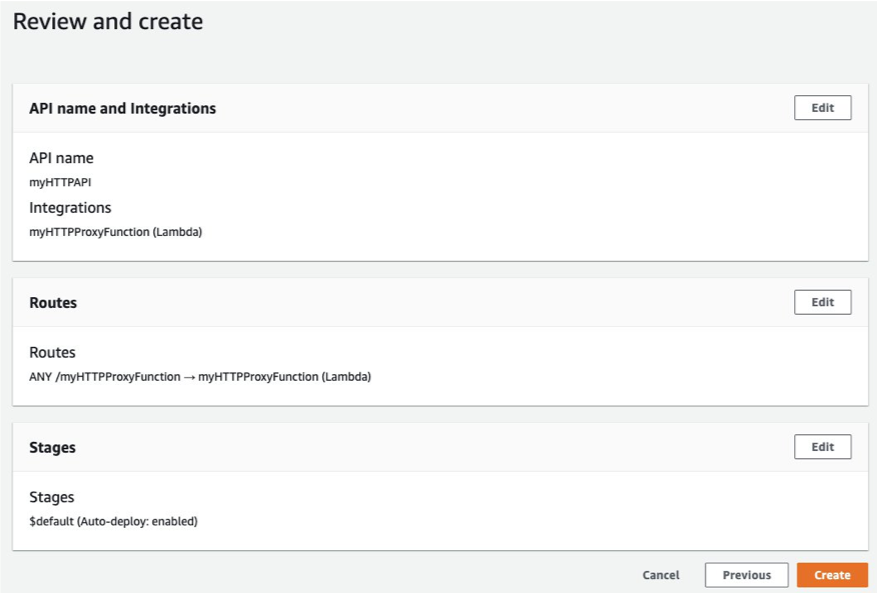Click Edit in the Routes section
877x593 pixels.
coord(822,301)
